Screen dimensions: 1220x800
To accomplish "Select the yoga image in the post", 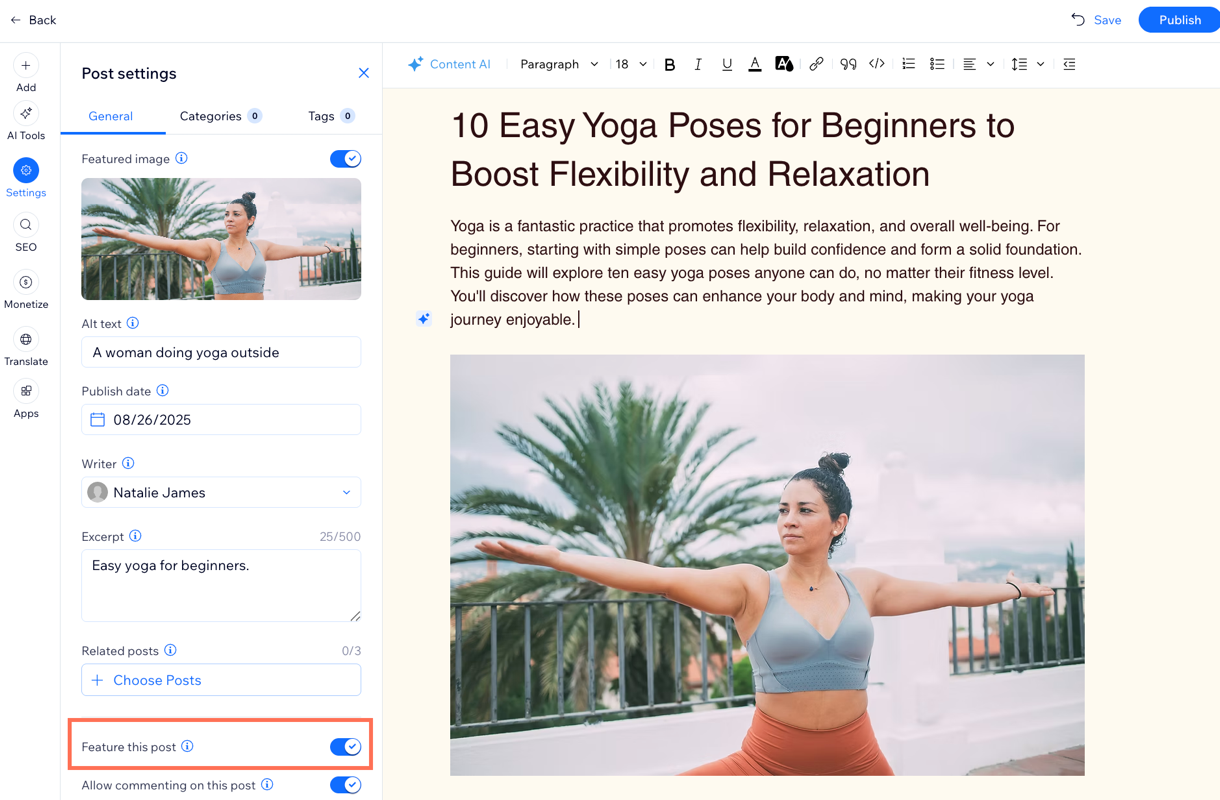I will point(767,565).
